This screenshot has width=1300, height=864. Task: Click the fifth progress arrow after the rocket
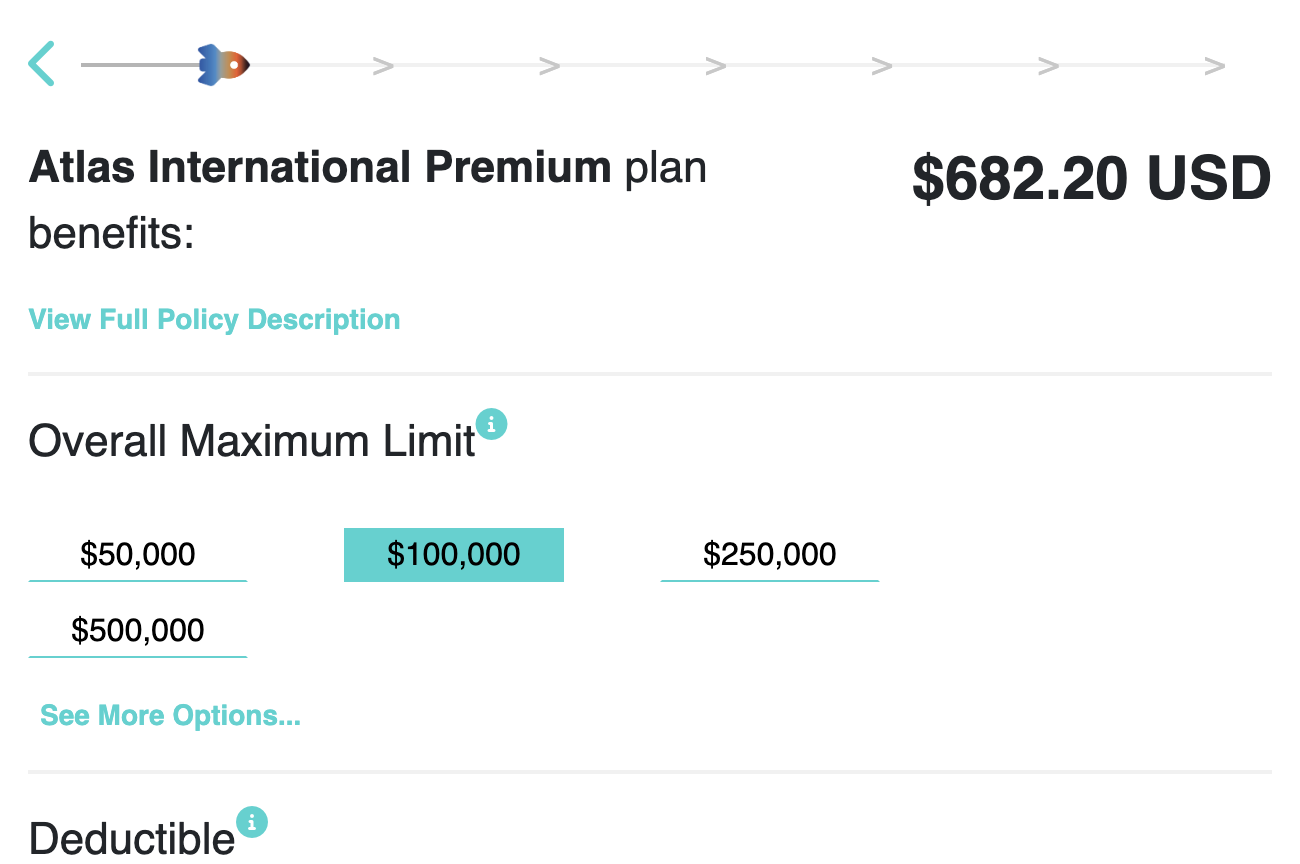point(1048,66)
